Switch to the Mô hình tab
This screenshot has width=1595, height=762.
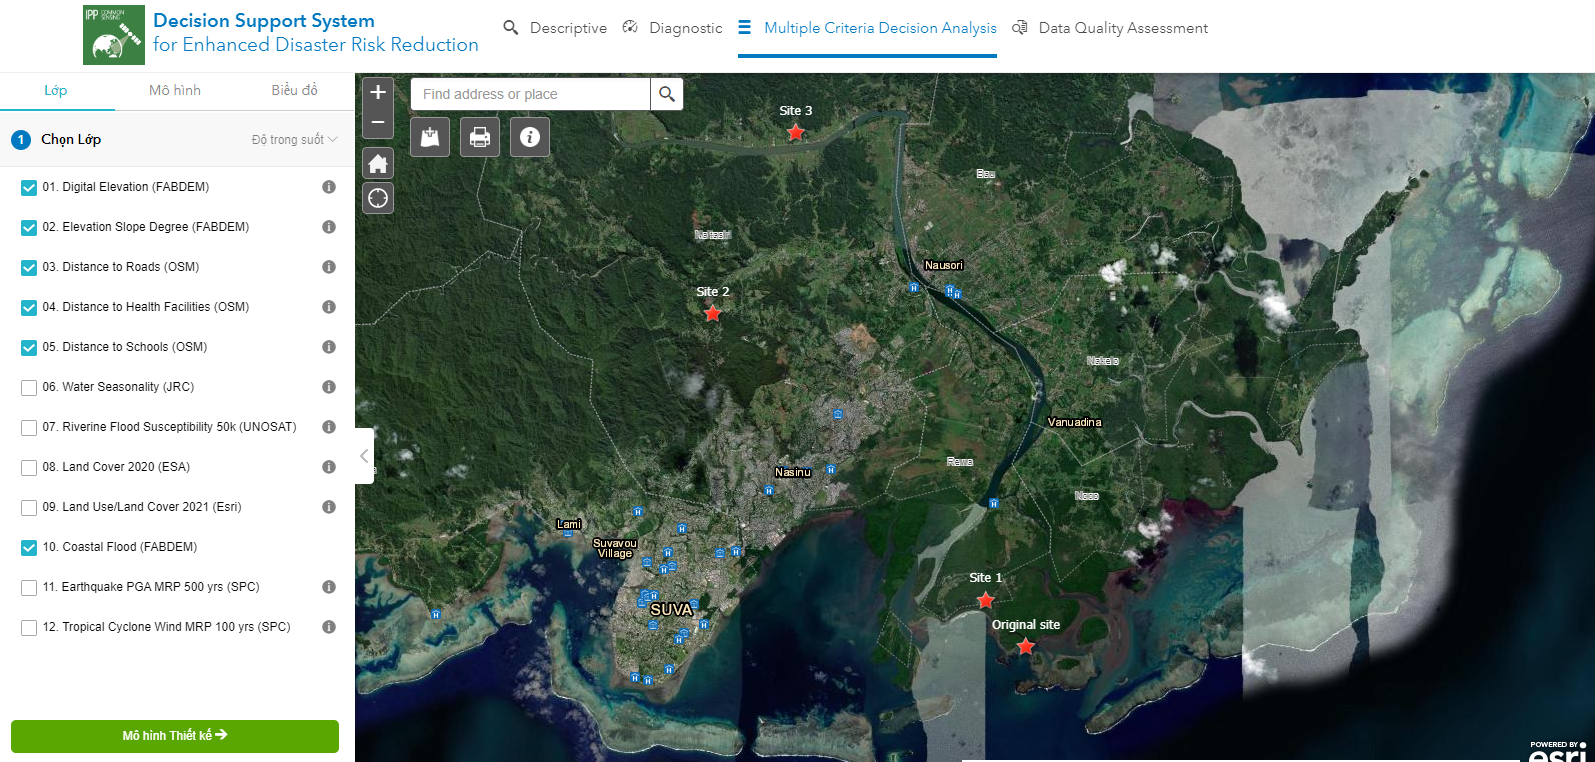click(175, 90)
